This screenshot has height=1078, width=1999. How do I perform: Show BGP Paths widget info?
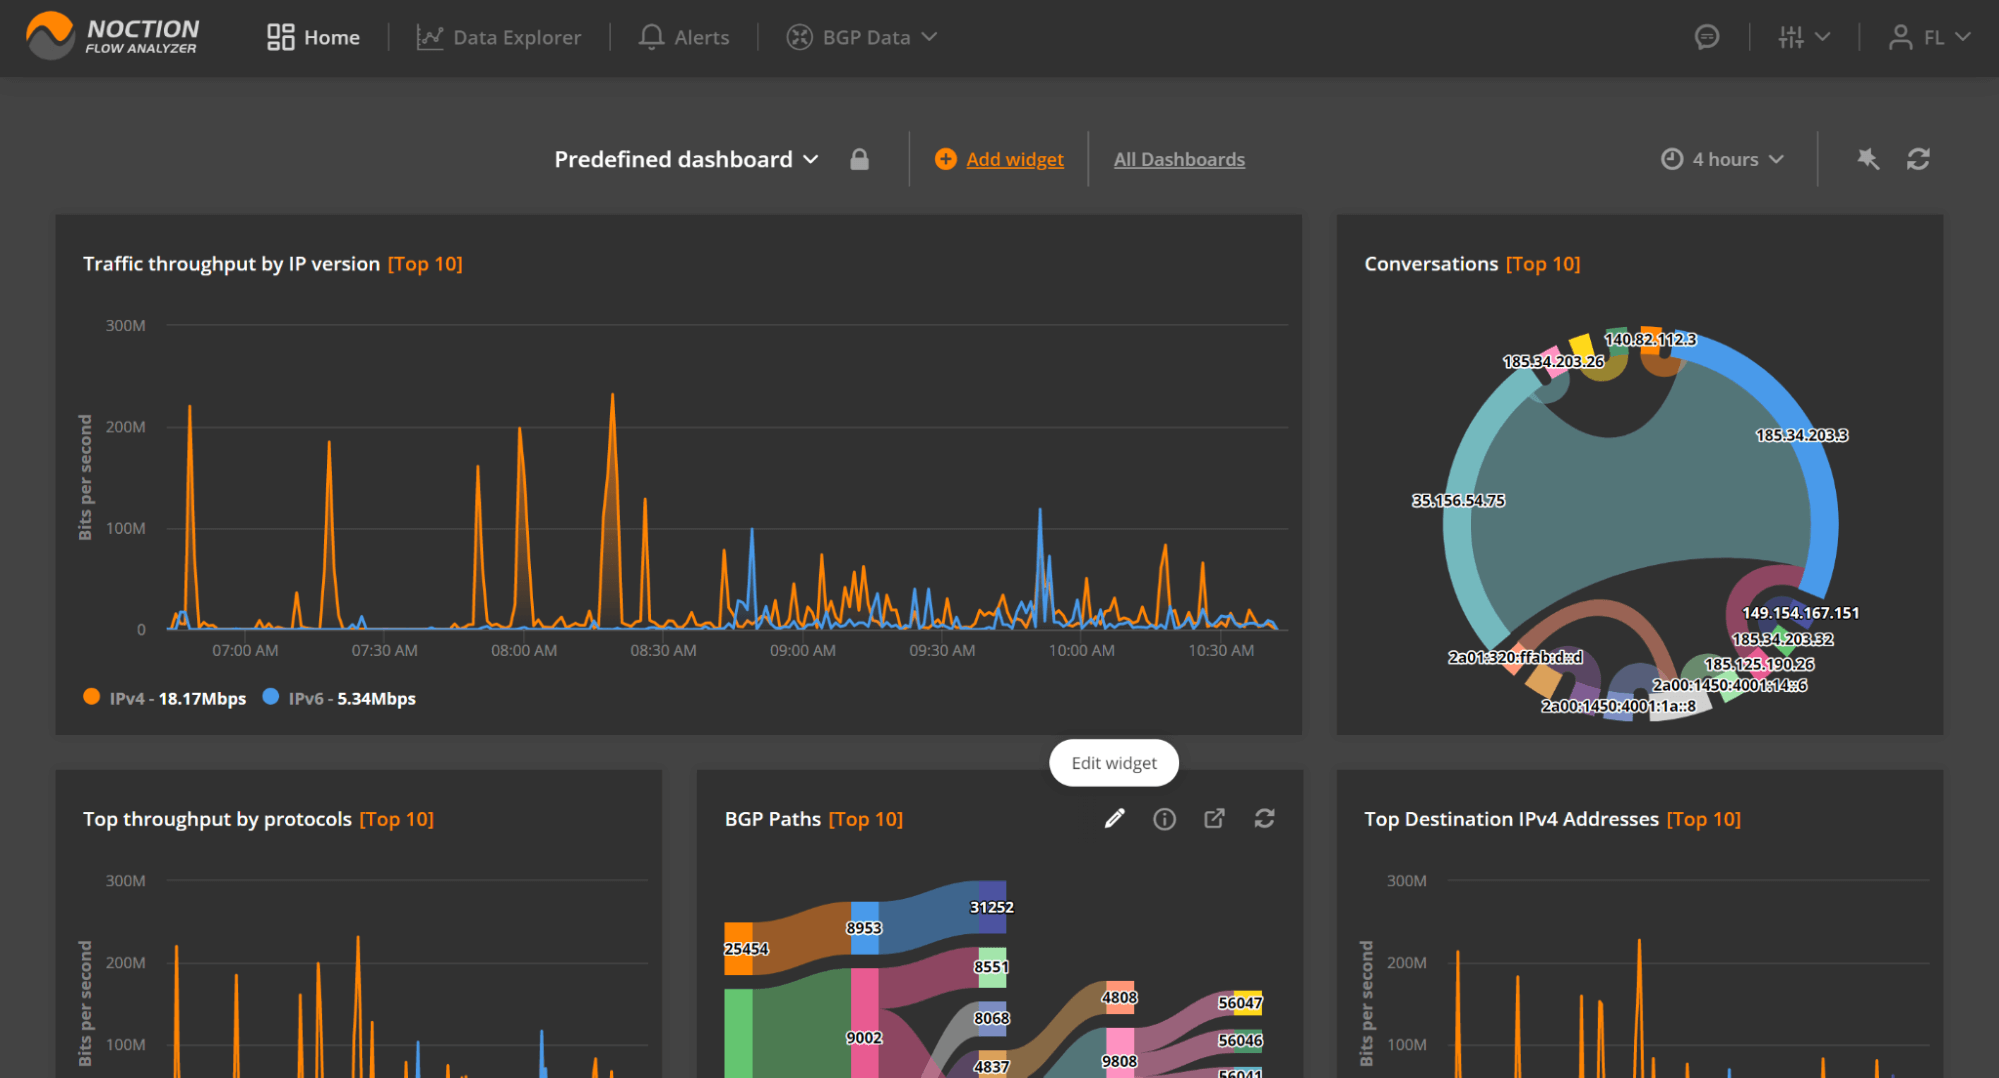point(1164,819)
